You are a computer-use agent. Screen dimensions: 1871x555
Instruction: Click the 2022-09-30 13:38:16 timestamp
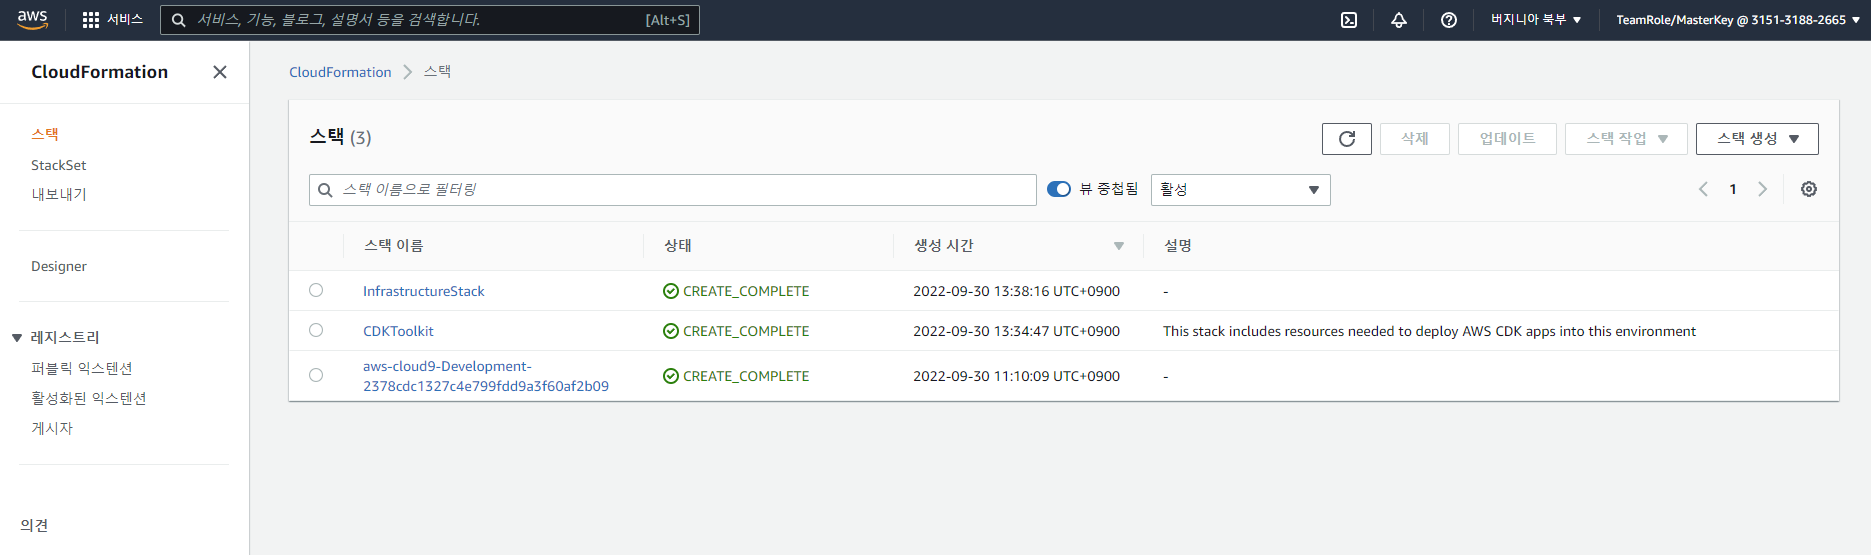point(1016,291)
